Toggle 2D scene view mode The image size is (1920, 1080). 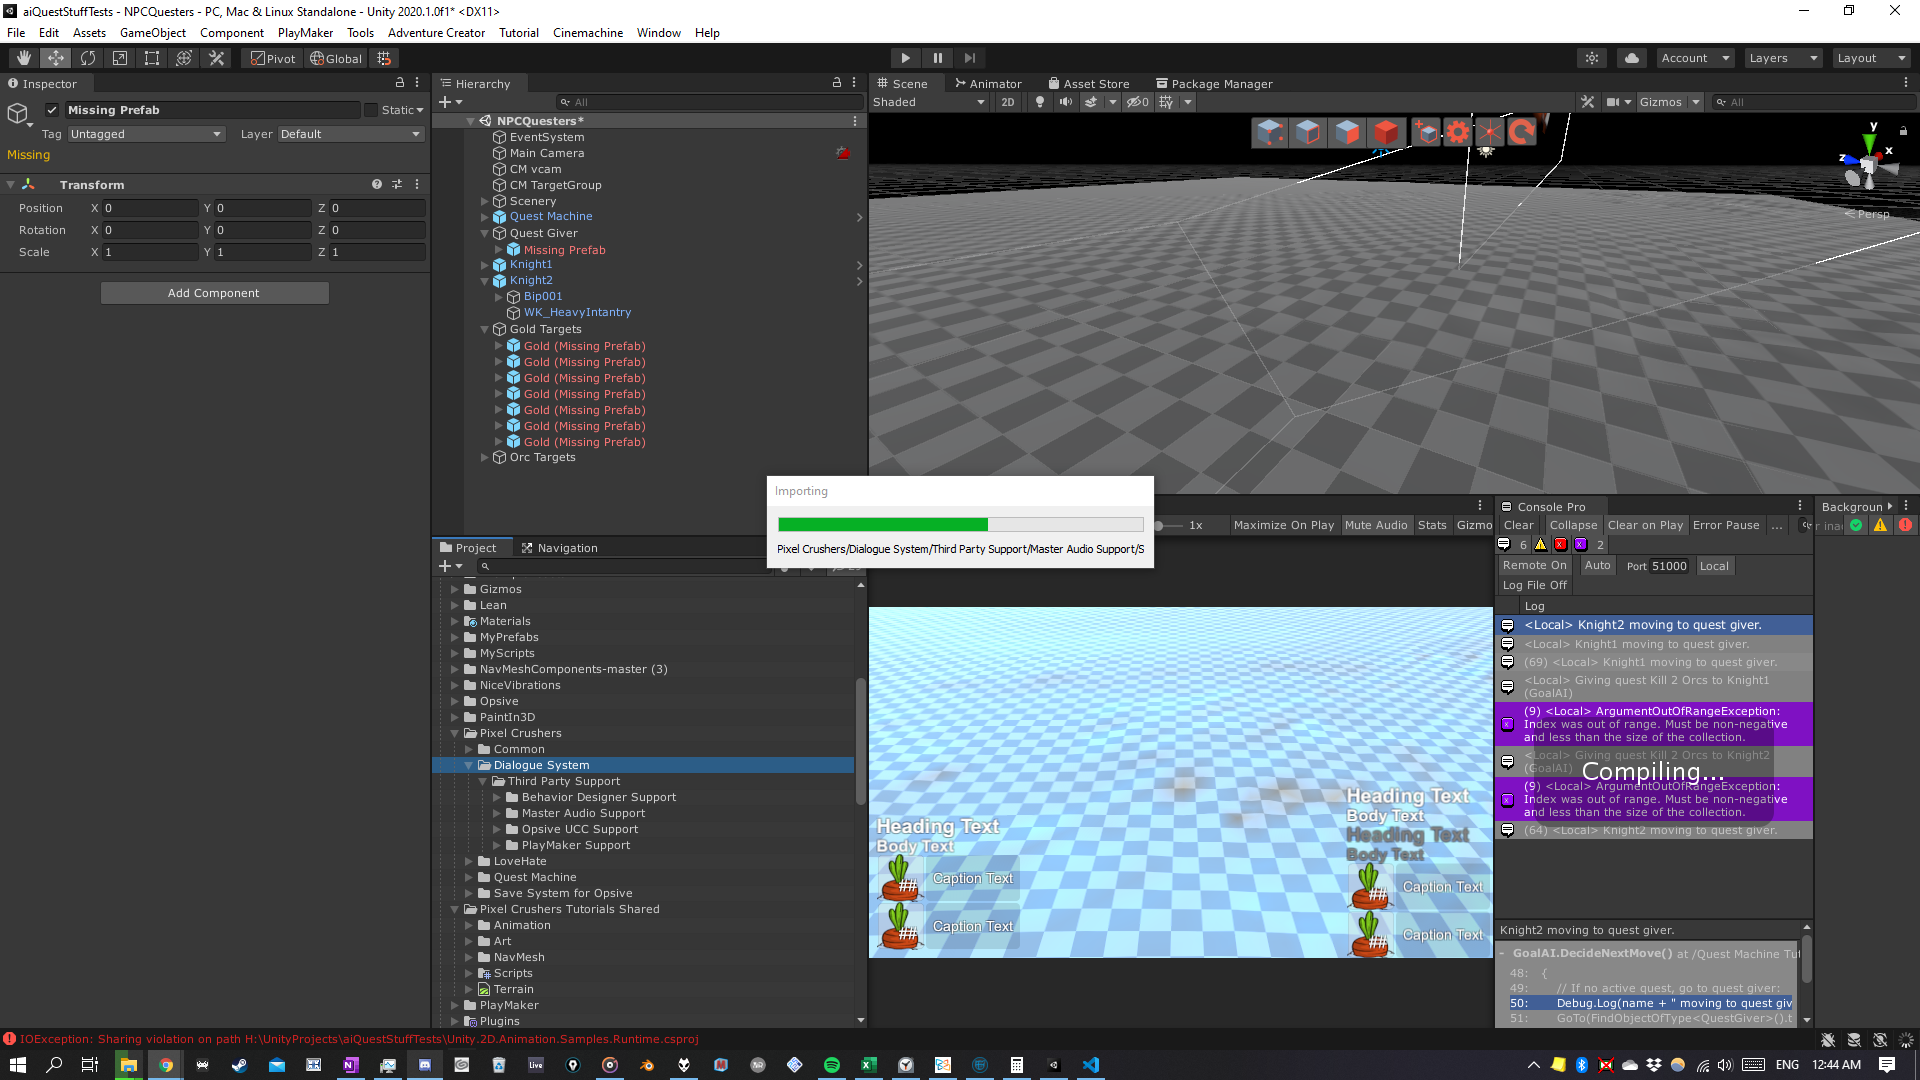tap(1008, 102)
